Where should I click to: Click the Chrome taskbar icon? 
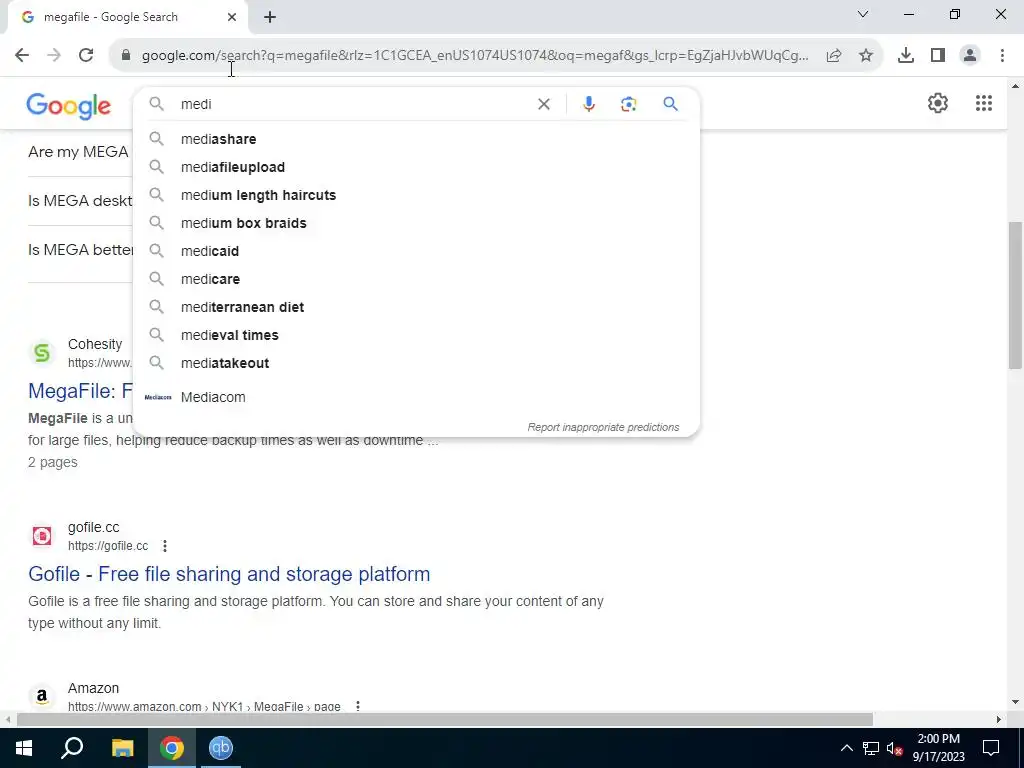(172, 748)
